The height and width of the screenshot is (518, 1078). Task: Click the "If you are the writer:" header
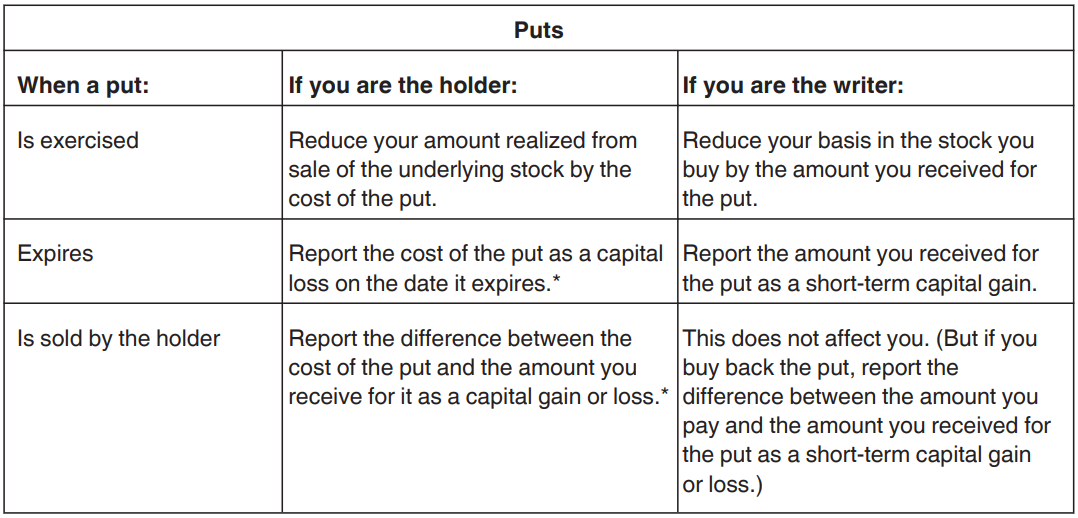pyautogui.click(x=793, y=86)
